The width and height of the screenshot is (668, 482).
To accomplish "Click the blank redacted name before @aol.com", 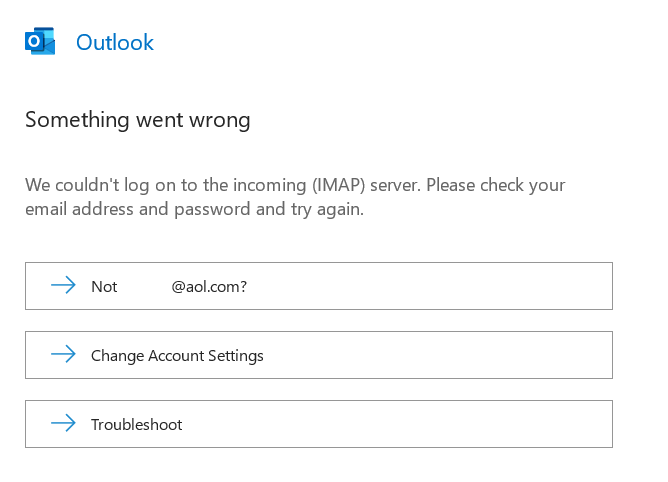I will coord(144,287).
